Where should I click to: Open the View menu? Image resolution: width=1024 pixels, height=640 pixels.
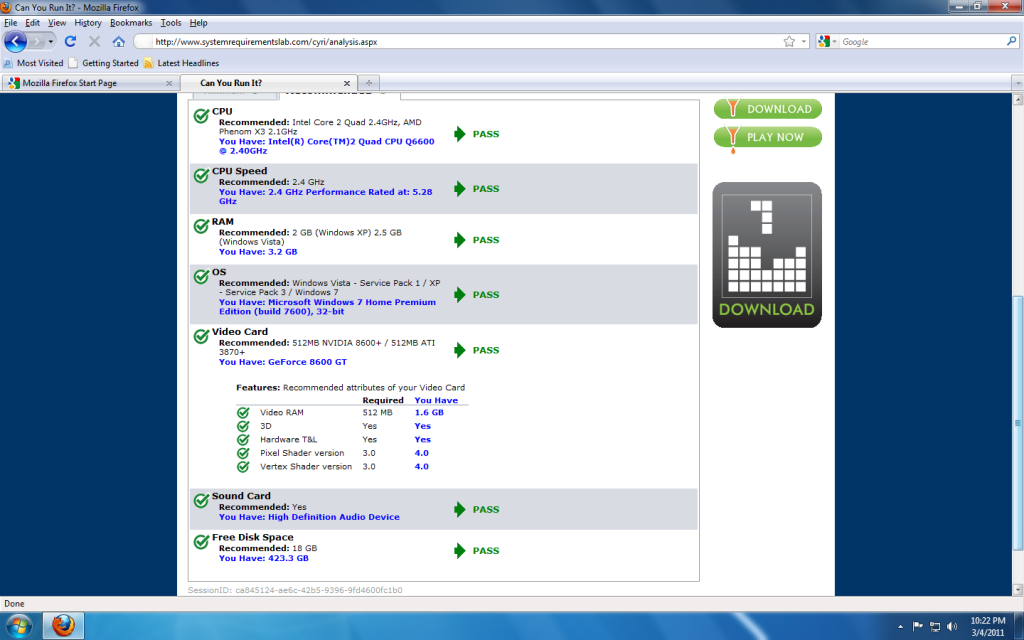pyautogui.click(x=57, y=23)
